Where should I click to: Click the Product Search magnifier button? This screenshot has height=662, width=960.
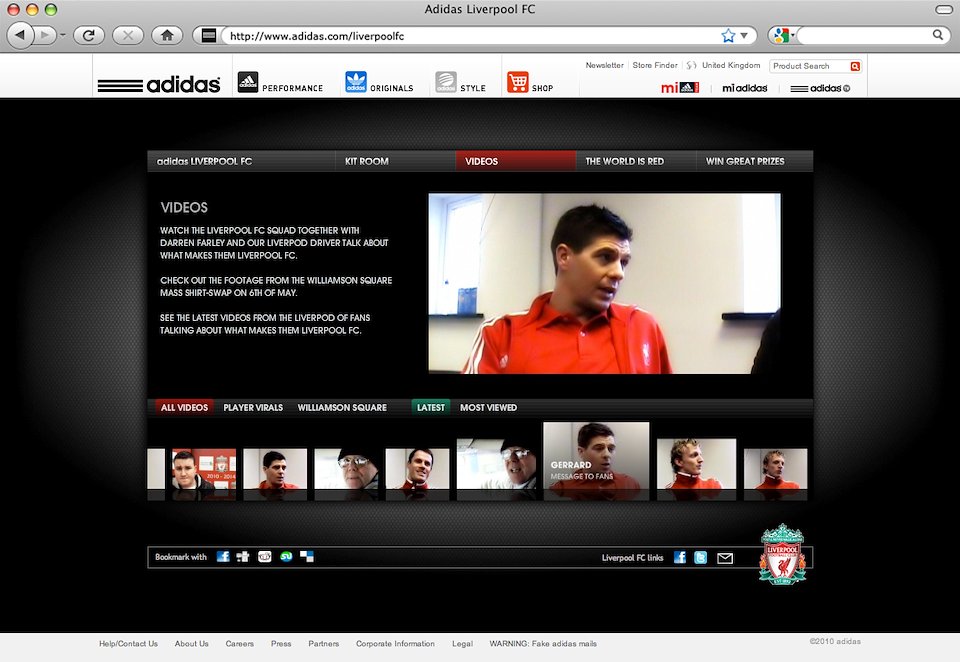tap(855, 66)
